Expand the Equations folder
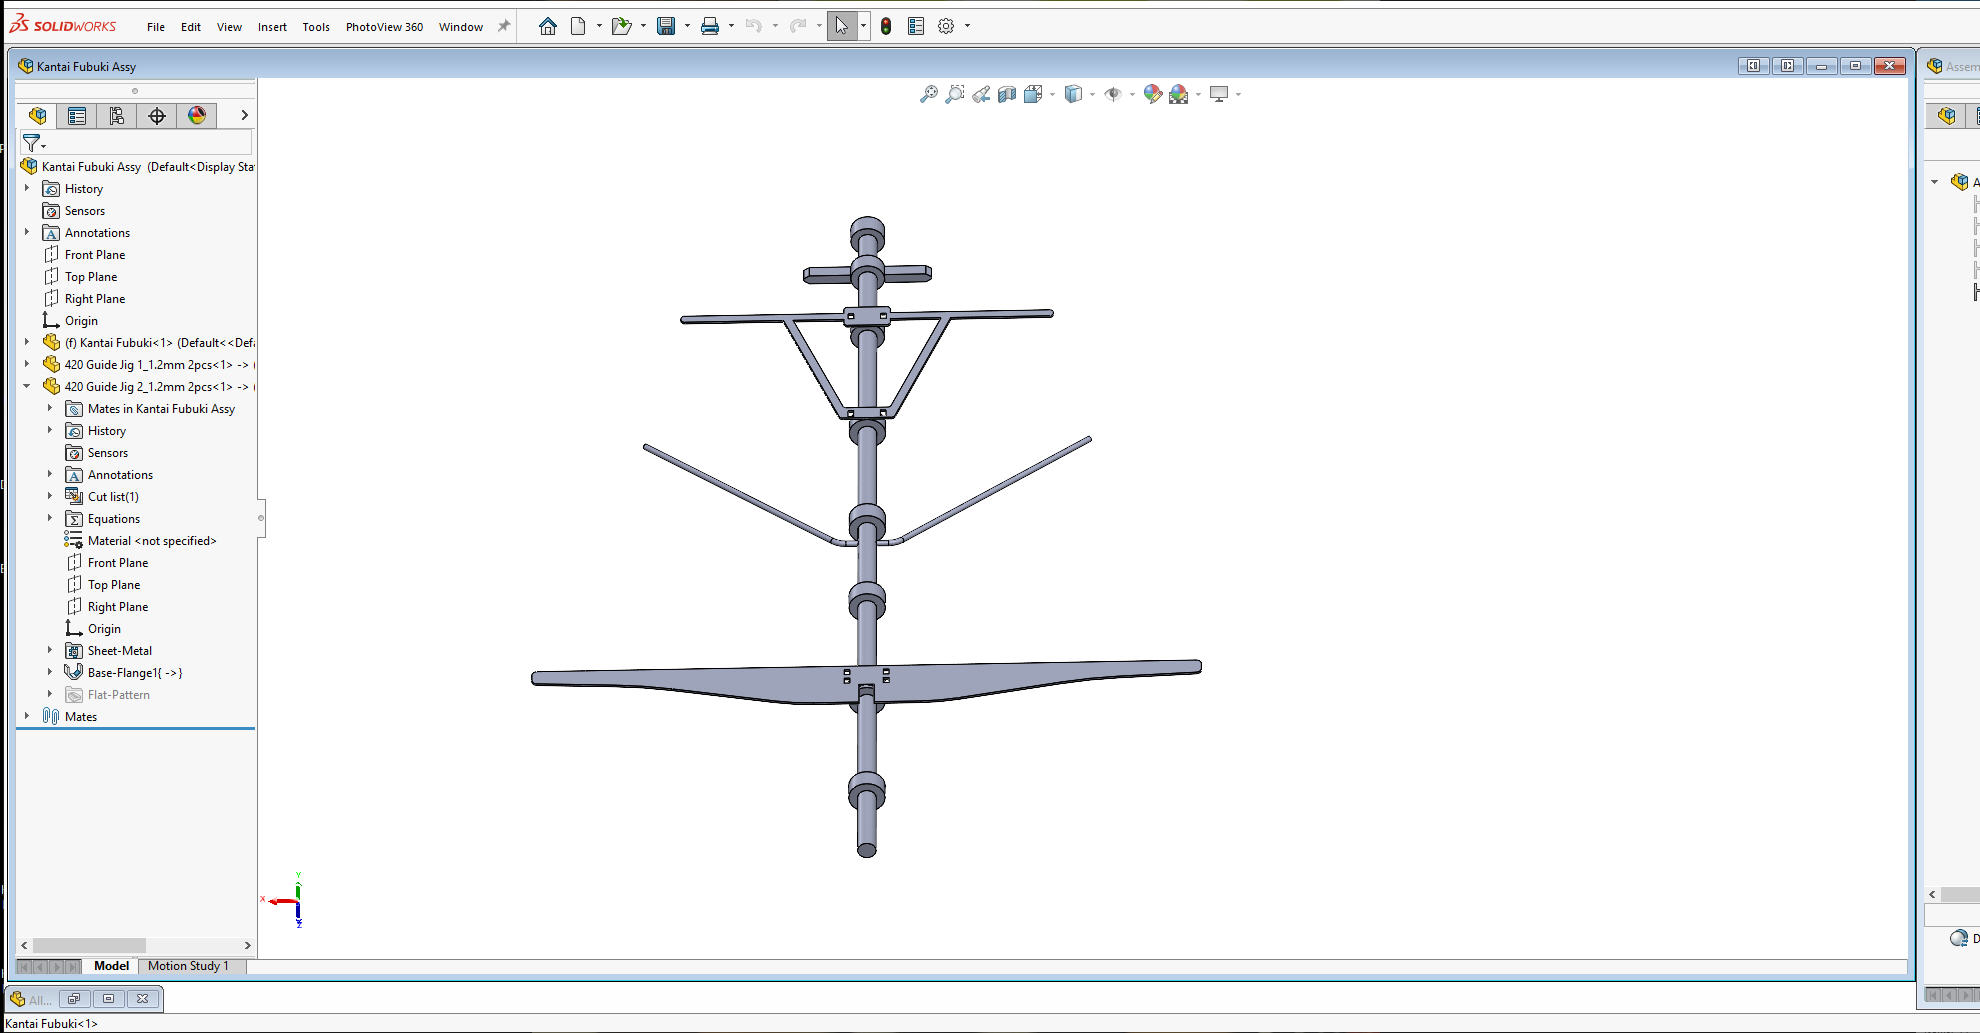The image size is (1980, 1033). click(50, 518)
